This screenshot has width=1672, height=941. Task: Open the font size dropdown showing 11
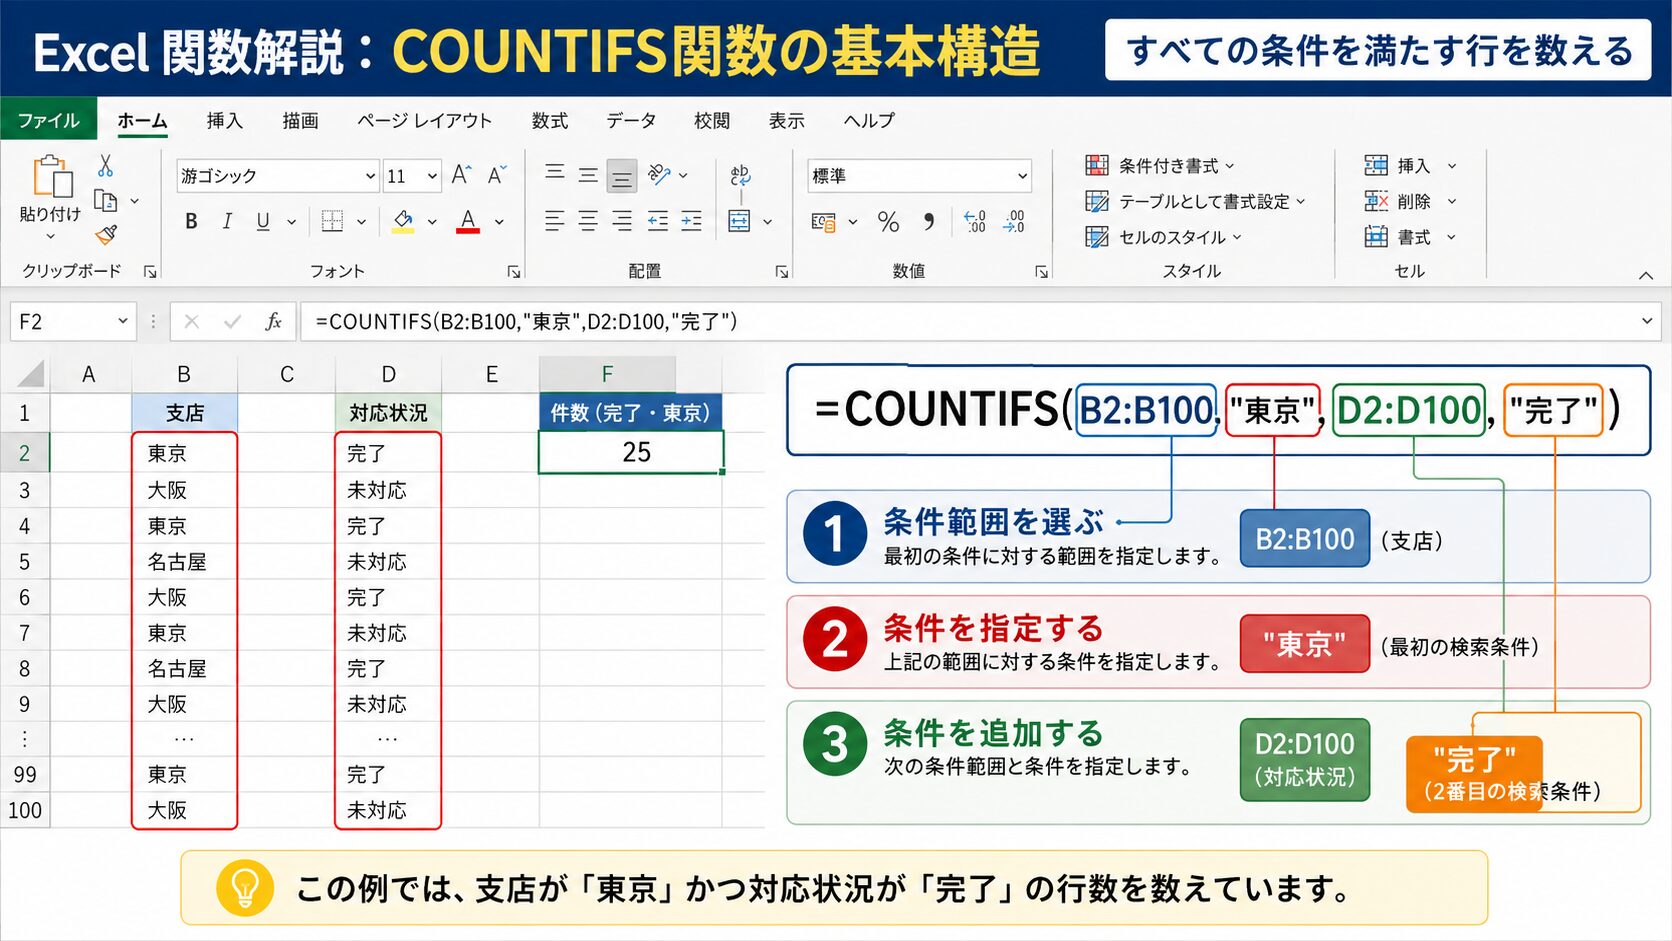click(x=432, y=176)
